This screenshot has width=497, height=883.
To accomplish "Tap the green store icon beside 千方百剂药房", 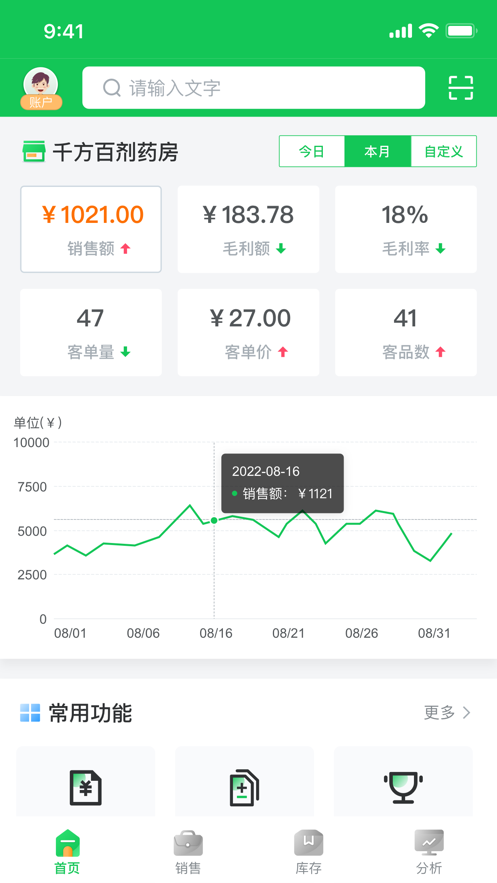I will pos(33,152).
